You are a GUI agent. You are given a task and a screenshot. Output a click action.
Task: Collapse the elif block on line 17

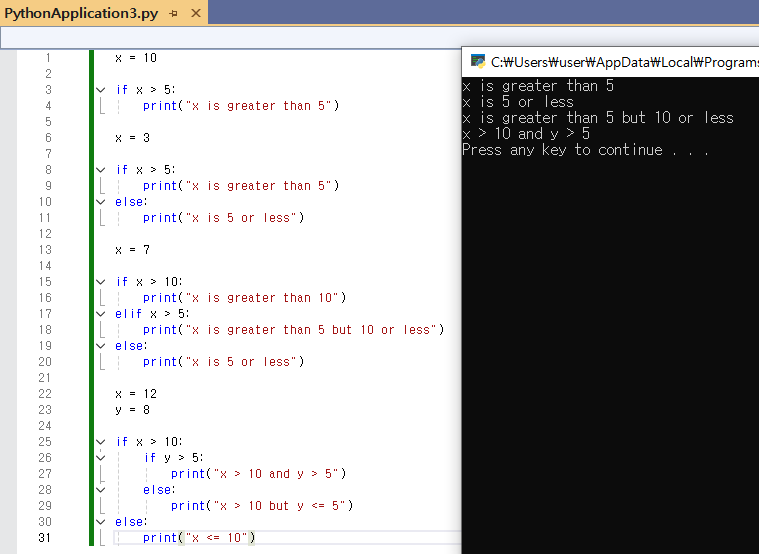point(101,313)
